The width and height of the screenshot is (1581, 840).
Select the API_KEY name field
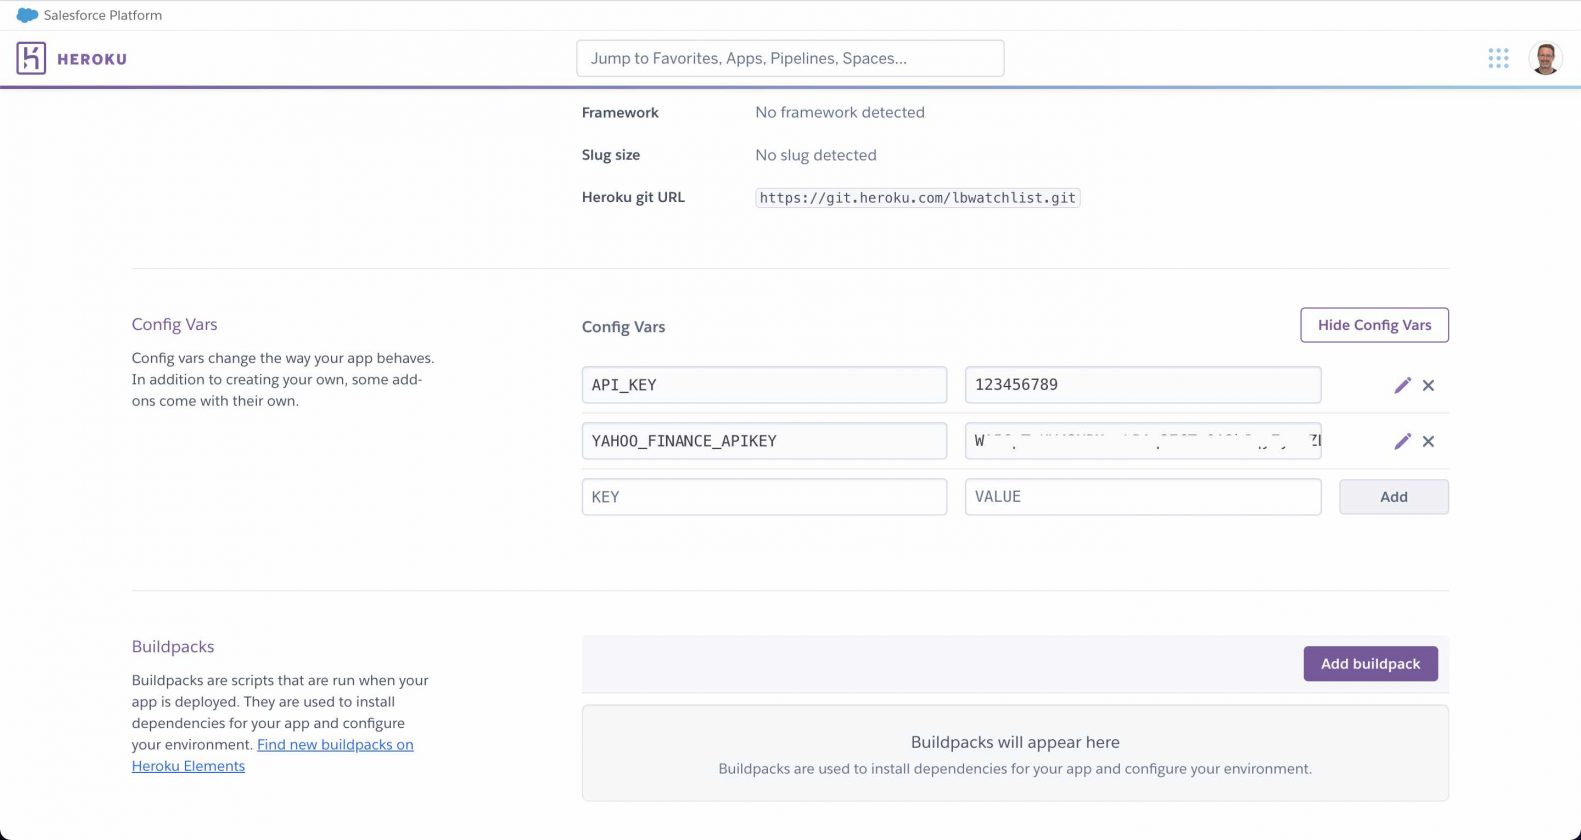coord(763,385)
